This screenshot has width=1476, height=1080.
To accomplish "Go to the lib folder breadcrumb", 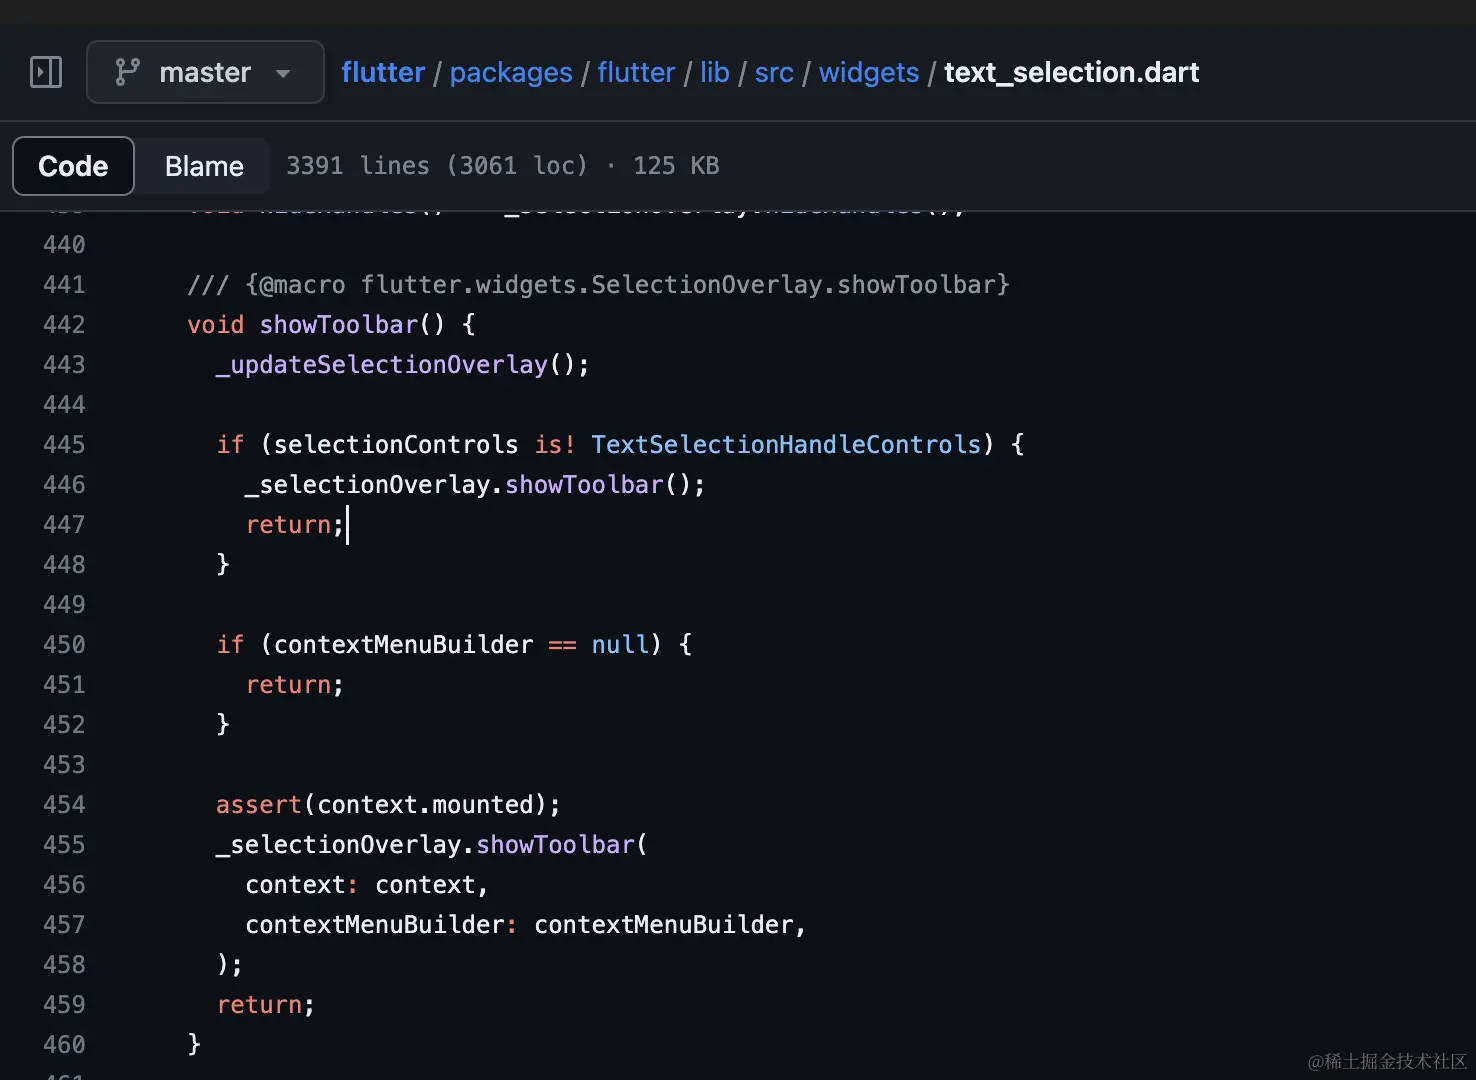I will tap(714, 72).
